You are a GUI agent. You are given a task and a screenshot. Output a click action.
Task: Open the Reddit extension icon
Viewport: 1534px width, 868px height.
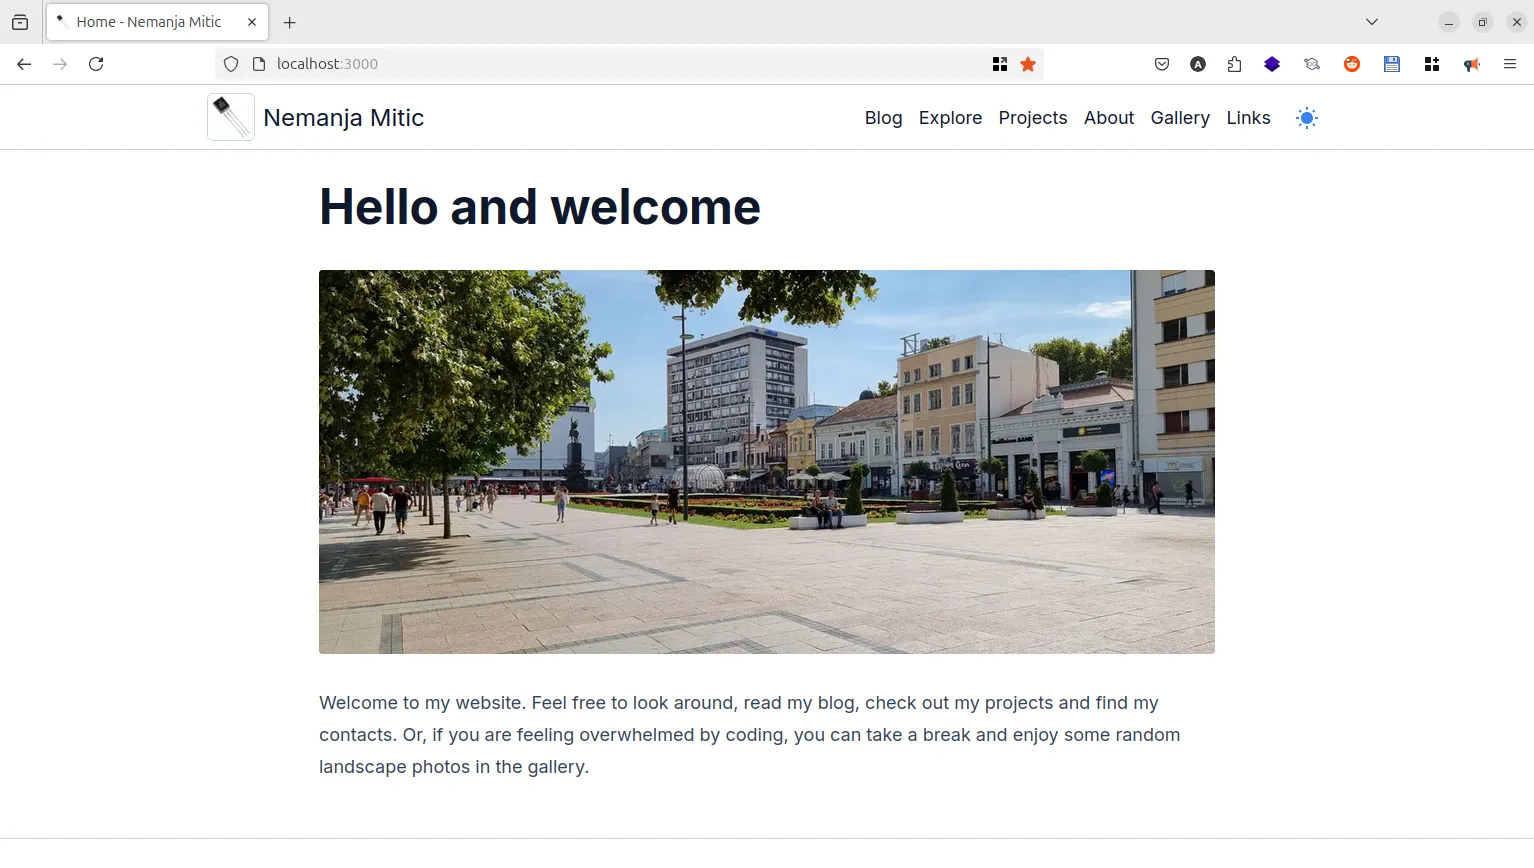coord(1352,63)
